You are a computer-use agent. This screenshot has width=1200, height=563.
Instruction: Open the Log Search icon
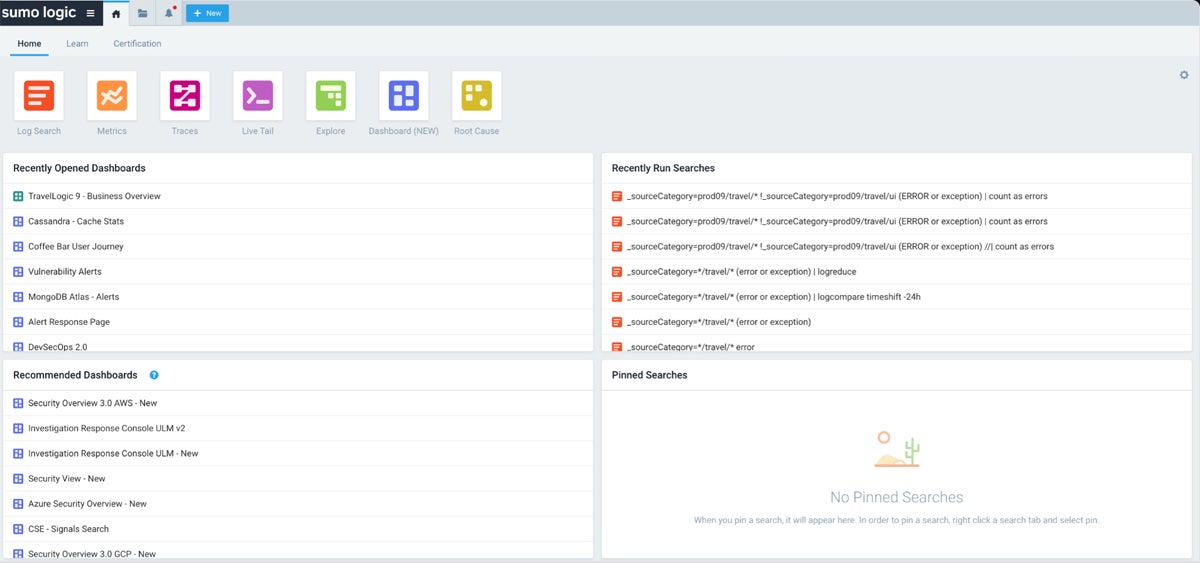coord(39,96)
